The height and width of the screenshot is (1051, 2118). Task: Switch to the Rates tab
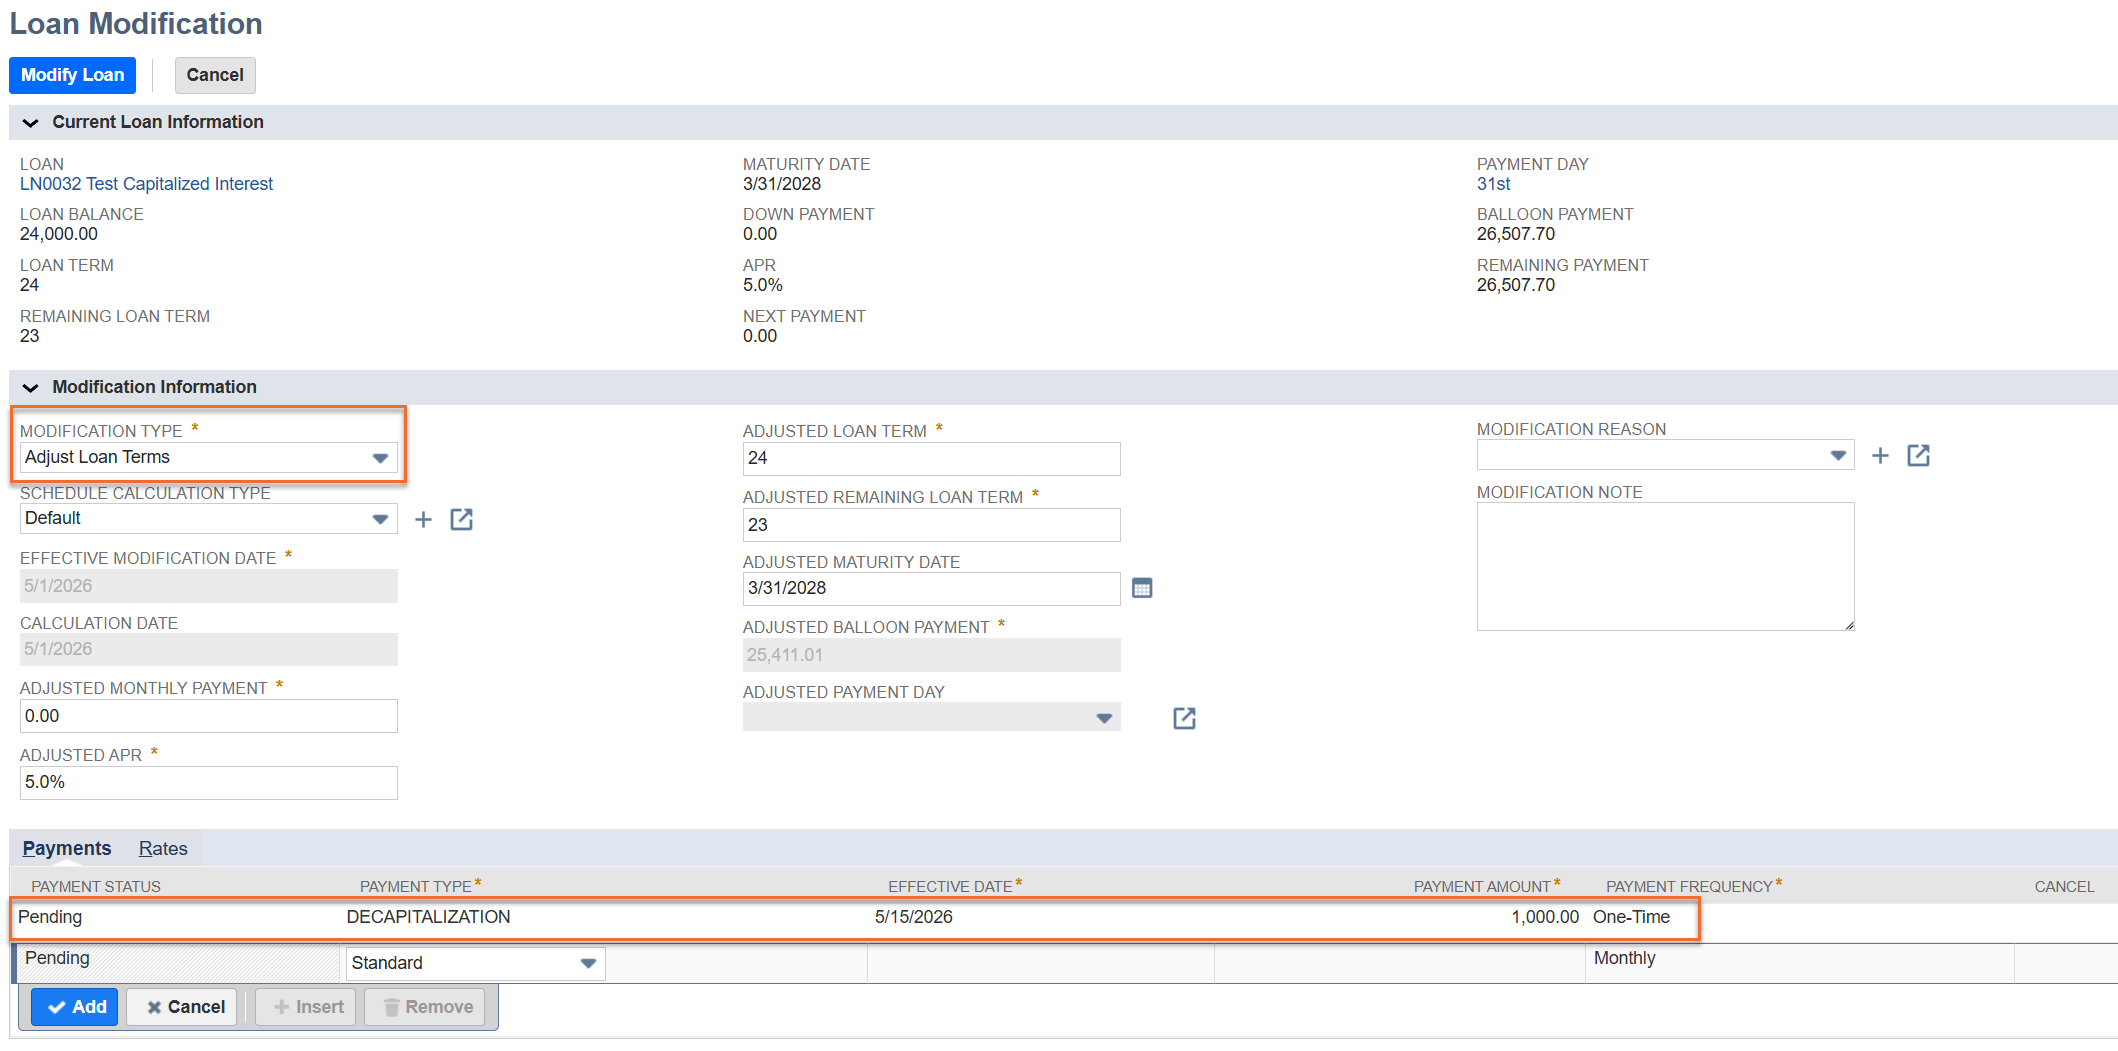click(163, 849)
